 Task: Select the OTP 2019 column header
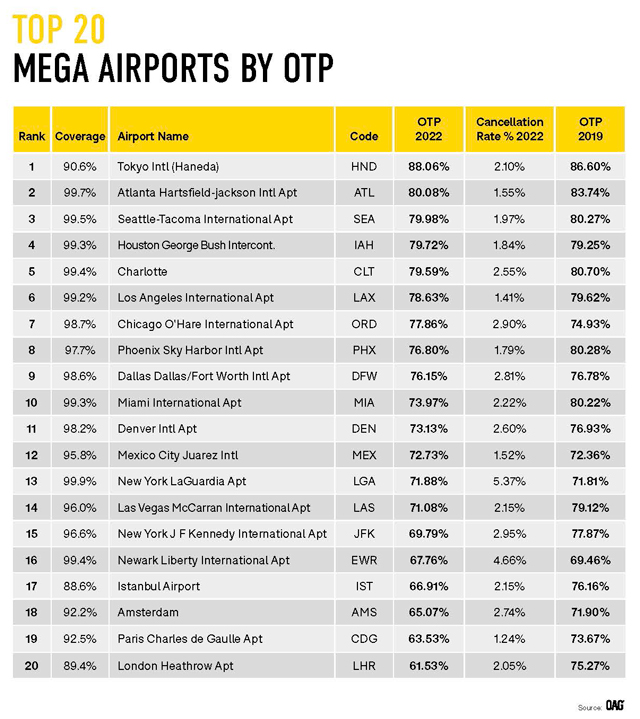tap(591, 129)
